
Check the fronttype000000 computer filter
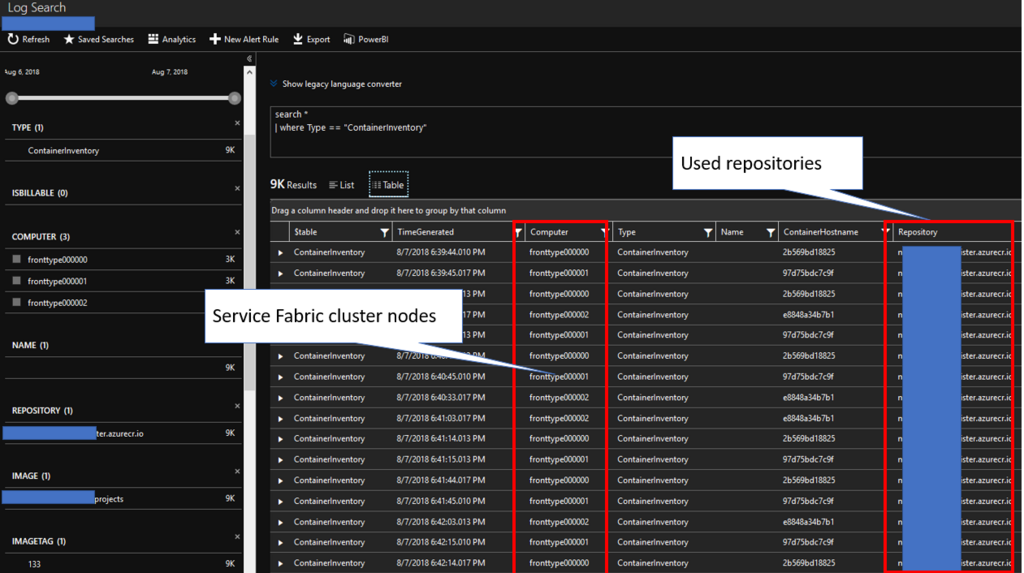[16, 259]
